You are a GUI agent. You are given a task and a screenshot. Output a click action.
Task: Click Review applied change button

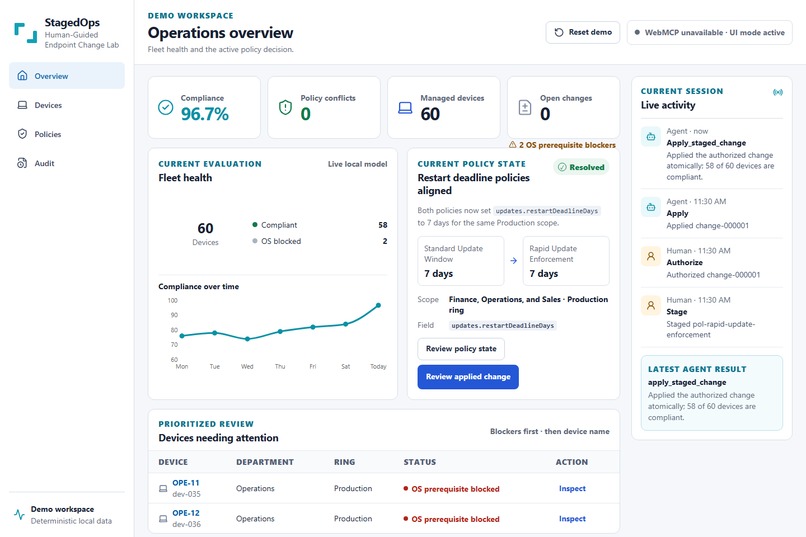[x=468, y=377]
